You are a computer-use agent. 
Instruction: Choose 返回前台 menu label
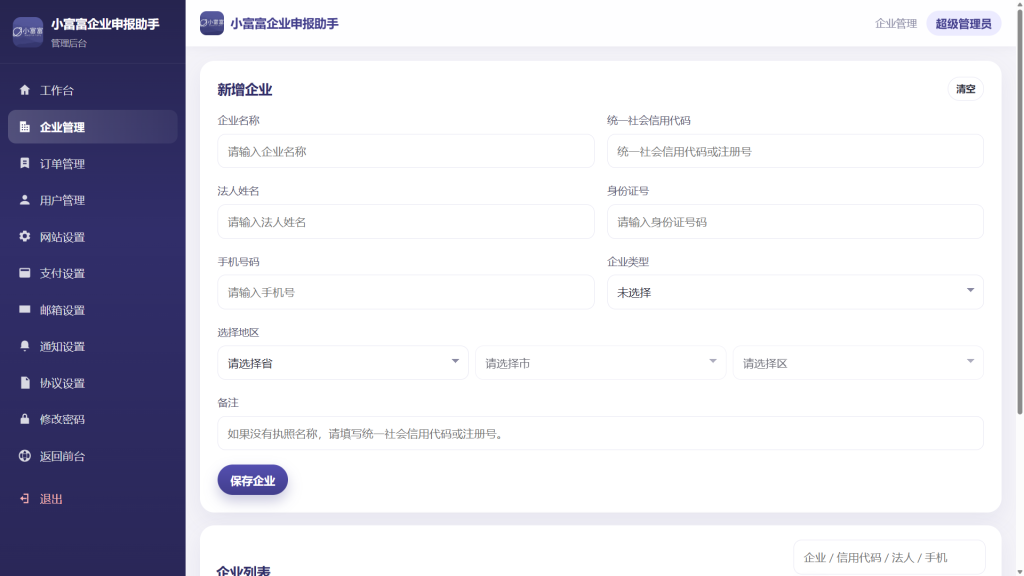click(x=62, y=456)
